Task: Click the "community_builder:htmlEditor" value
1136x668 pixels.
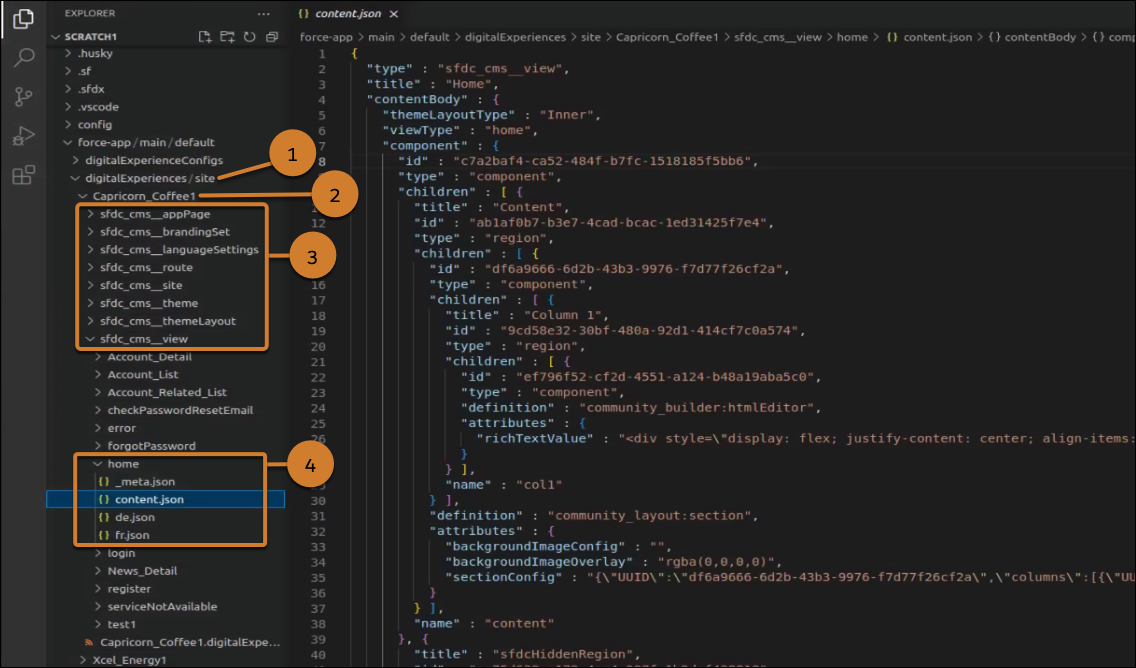Action: point(699,407)
